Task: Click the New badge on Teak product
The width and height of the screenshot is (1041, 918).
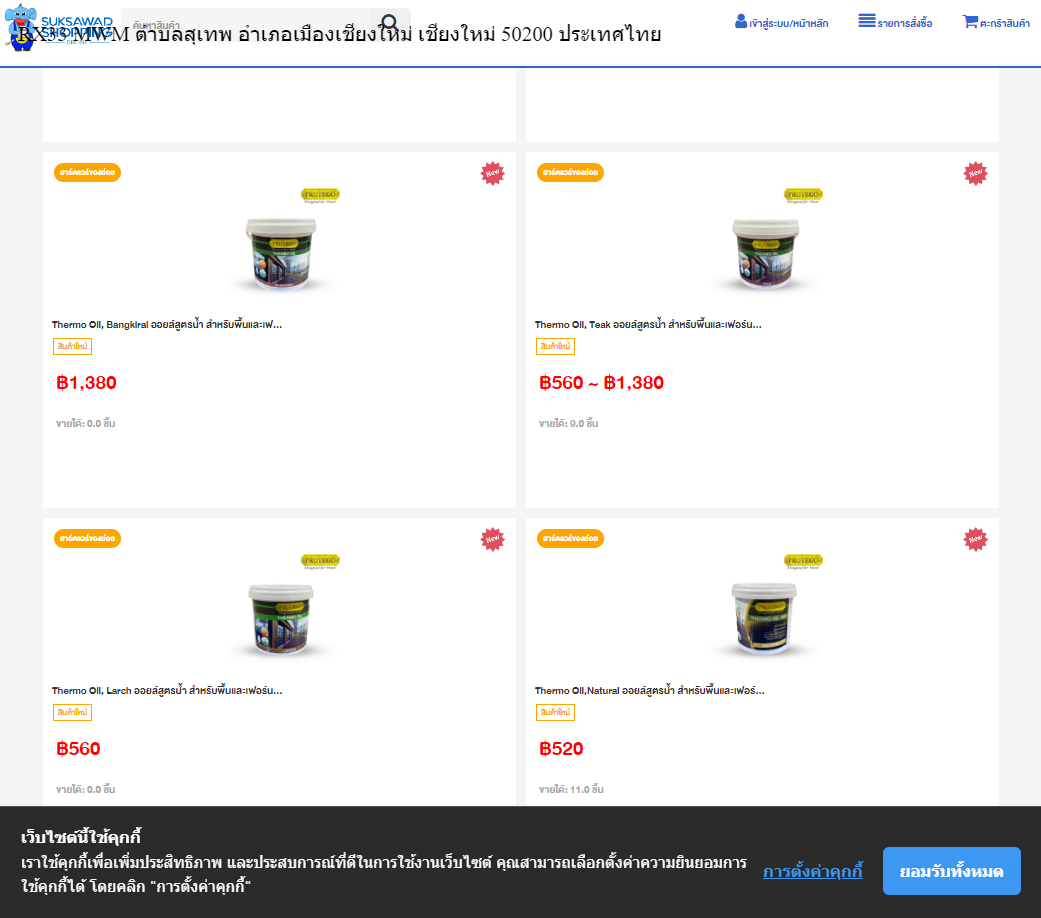Action: coord(975,173)
